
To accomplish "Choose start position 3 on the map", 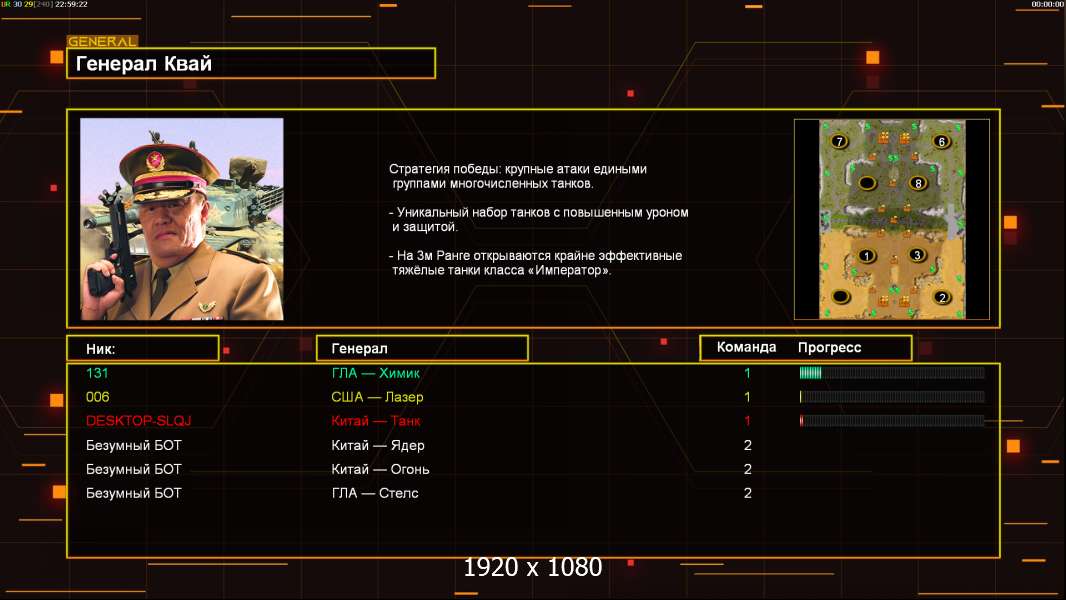I will point(917,255).
